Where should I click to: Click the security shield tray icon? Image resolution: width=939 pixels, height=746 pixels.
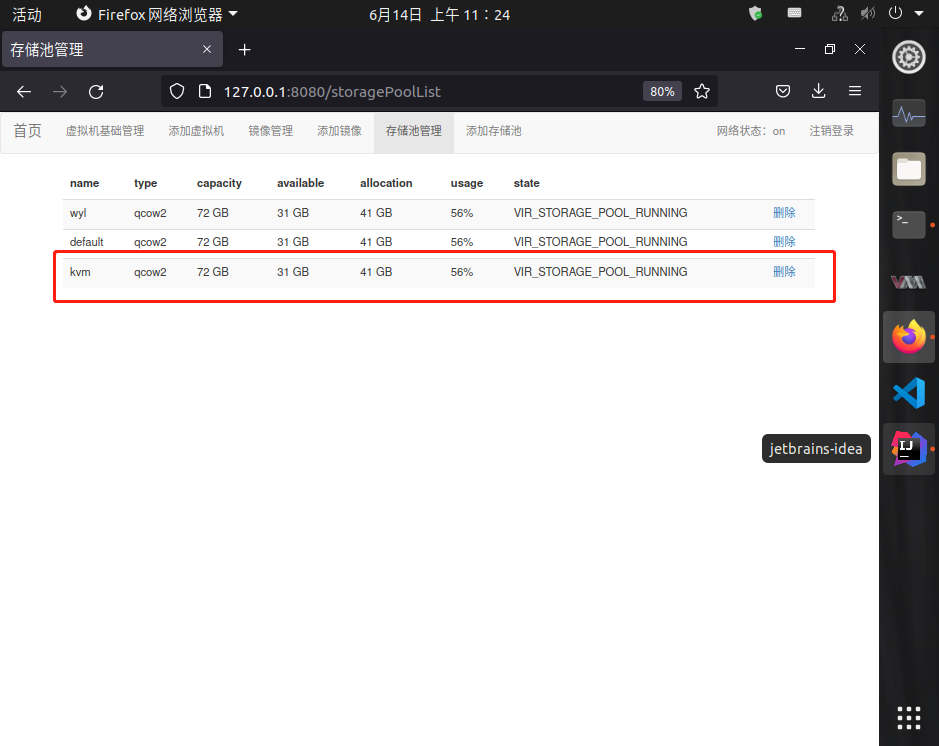[756, 13]
